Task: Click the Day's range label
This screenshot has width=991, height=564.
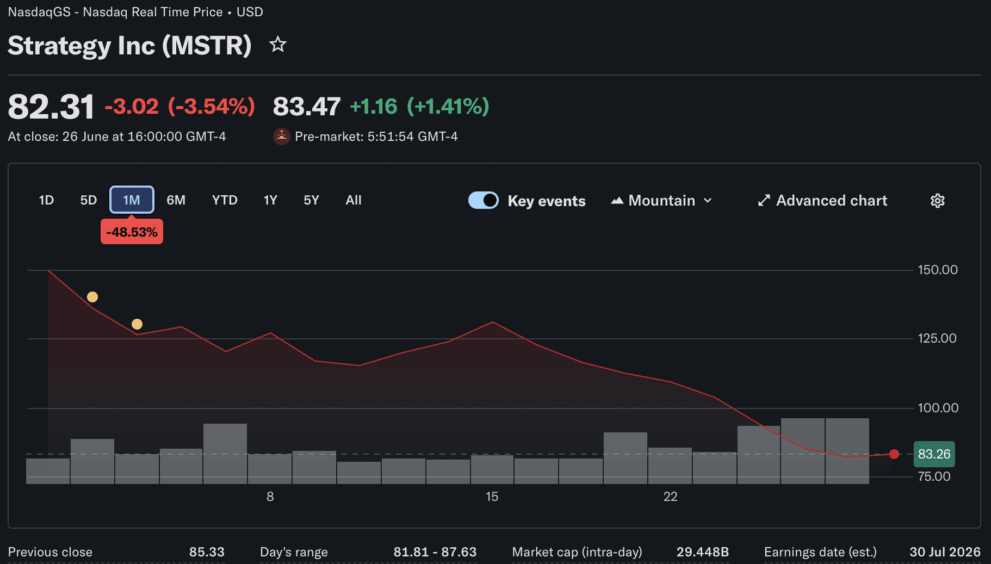Action: tap(294, 552)
